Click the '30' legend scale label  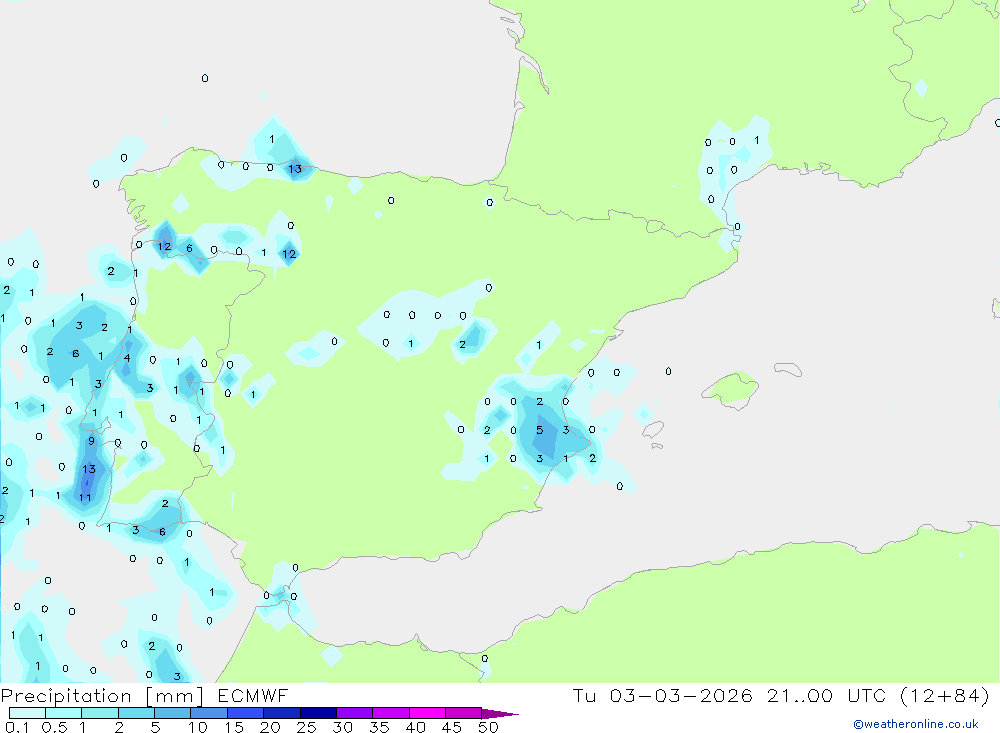tap(343, 727)
